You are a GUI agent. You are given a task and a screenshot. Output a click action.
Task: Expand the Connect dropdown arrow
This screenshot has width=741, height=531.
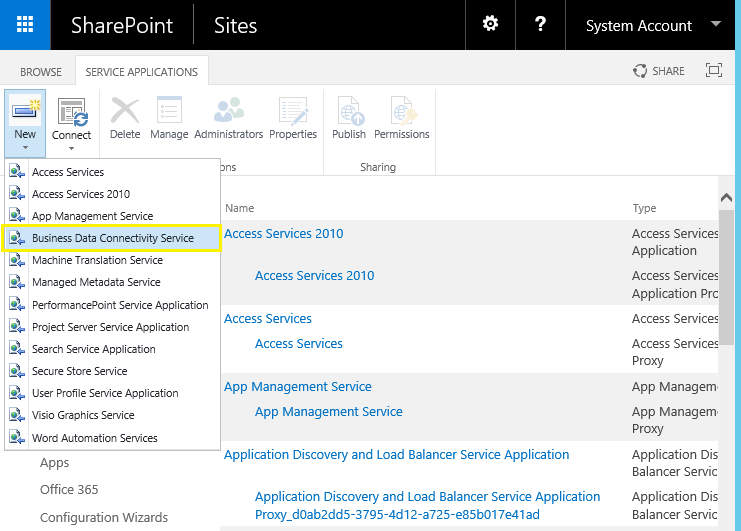click(71, 149)
